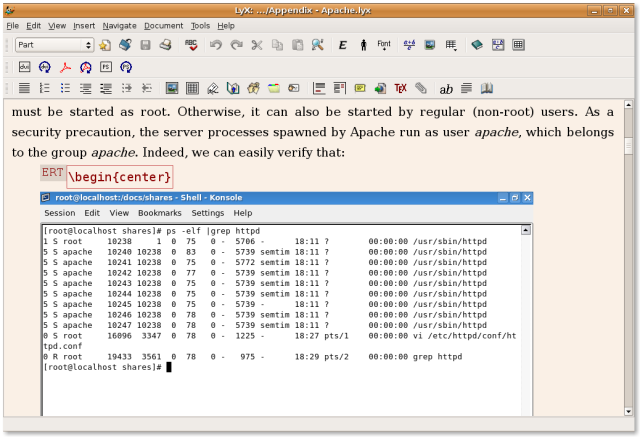Click the spellcheck ABC icon
Image resolution: width=640 pixels, height=437 pixels.
[x=191, y=45]
